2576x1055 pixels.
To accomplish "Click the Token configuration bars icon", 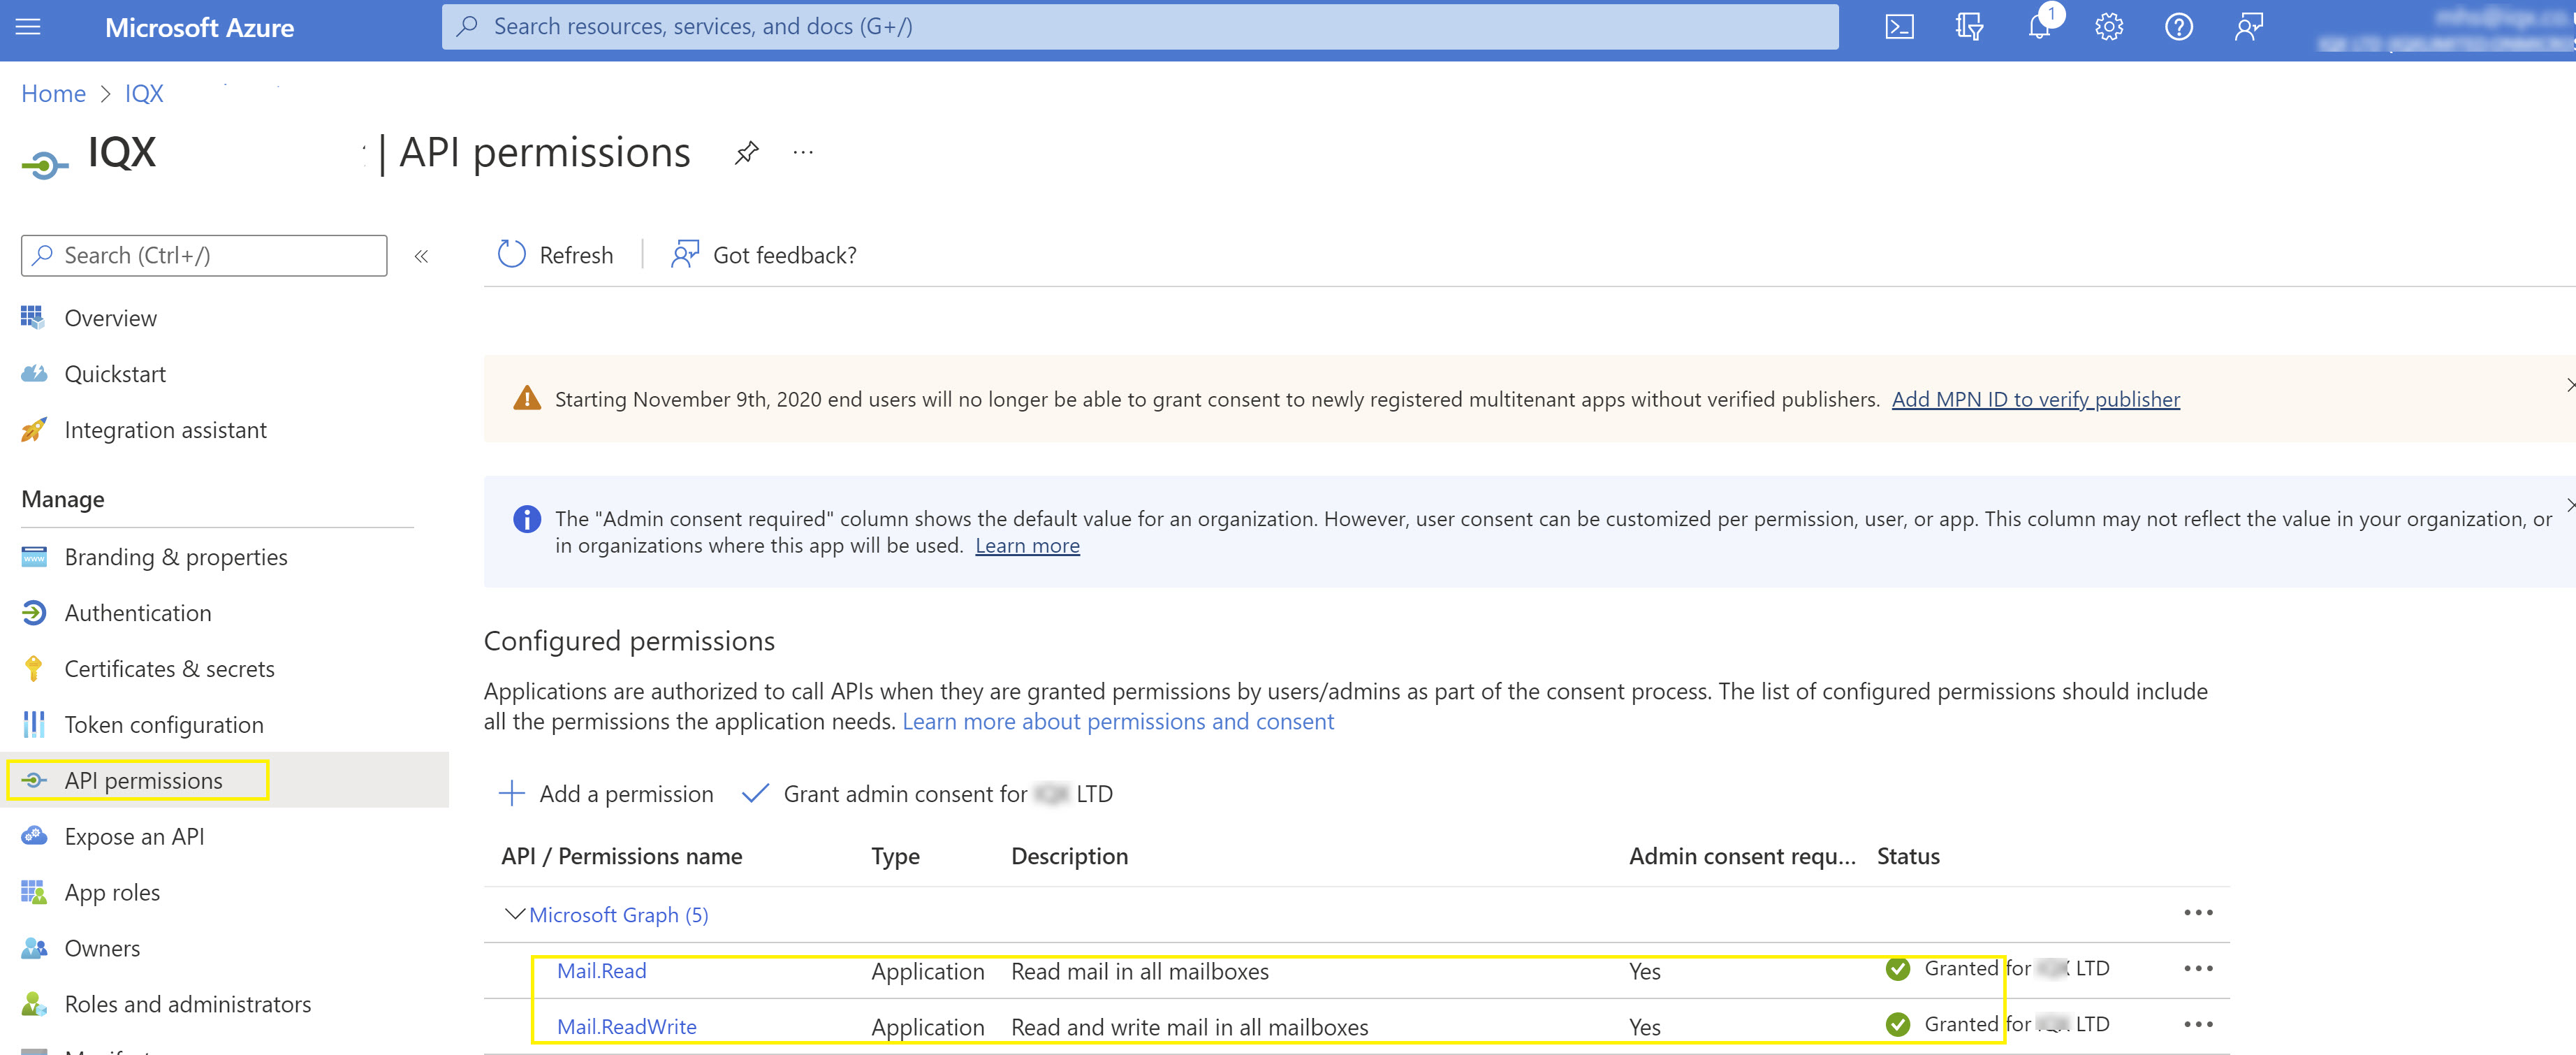I will click(33, 725).
